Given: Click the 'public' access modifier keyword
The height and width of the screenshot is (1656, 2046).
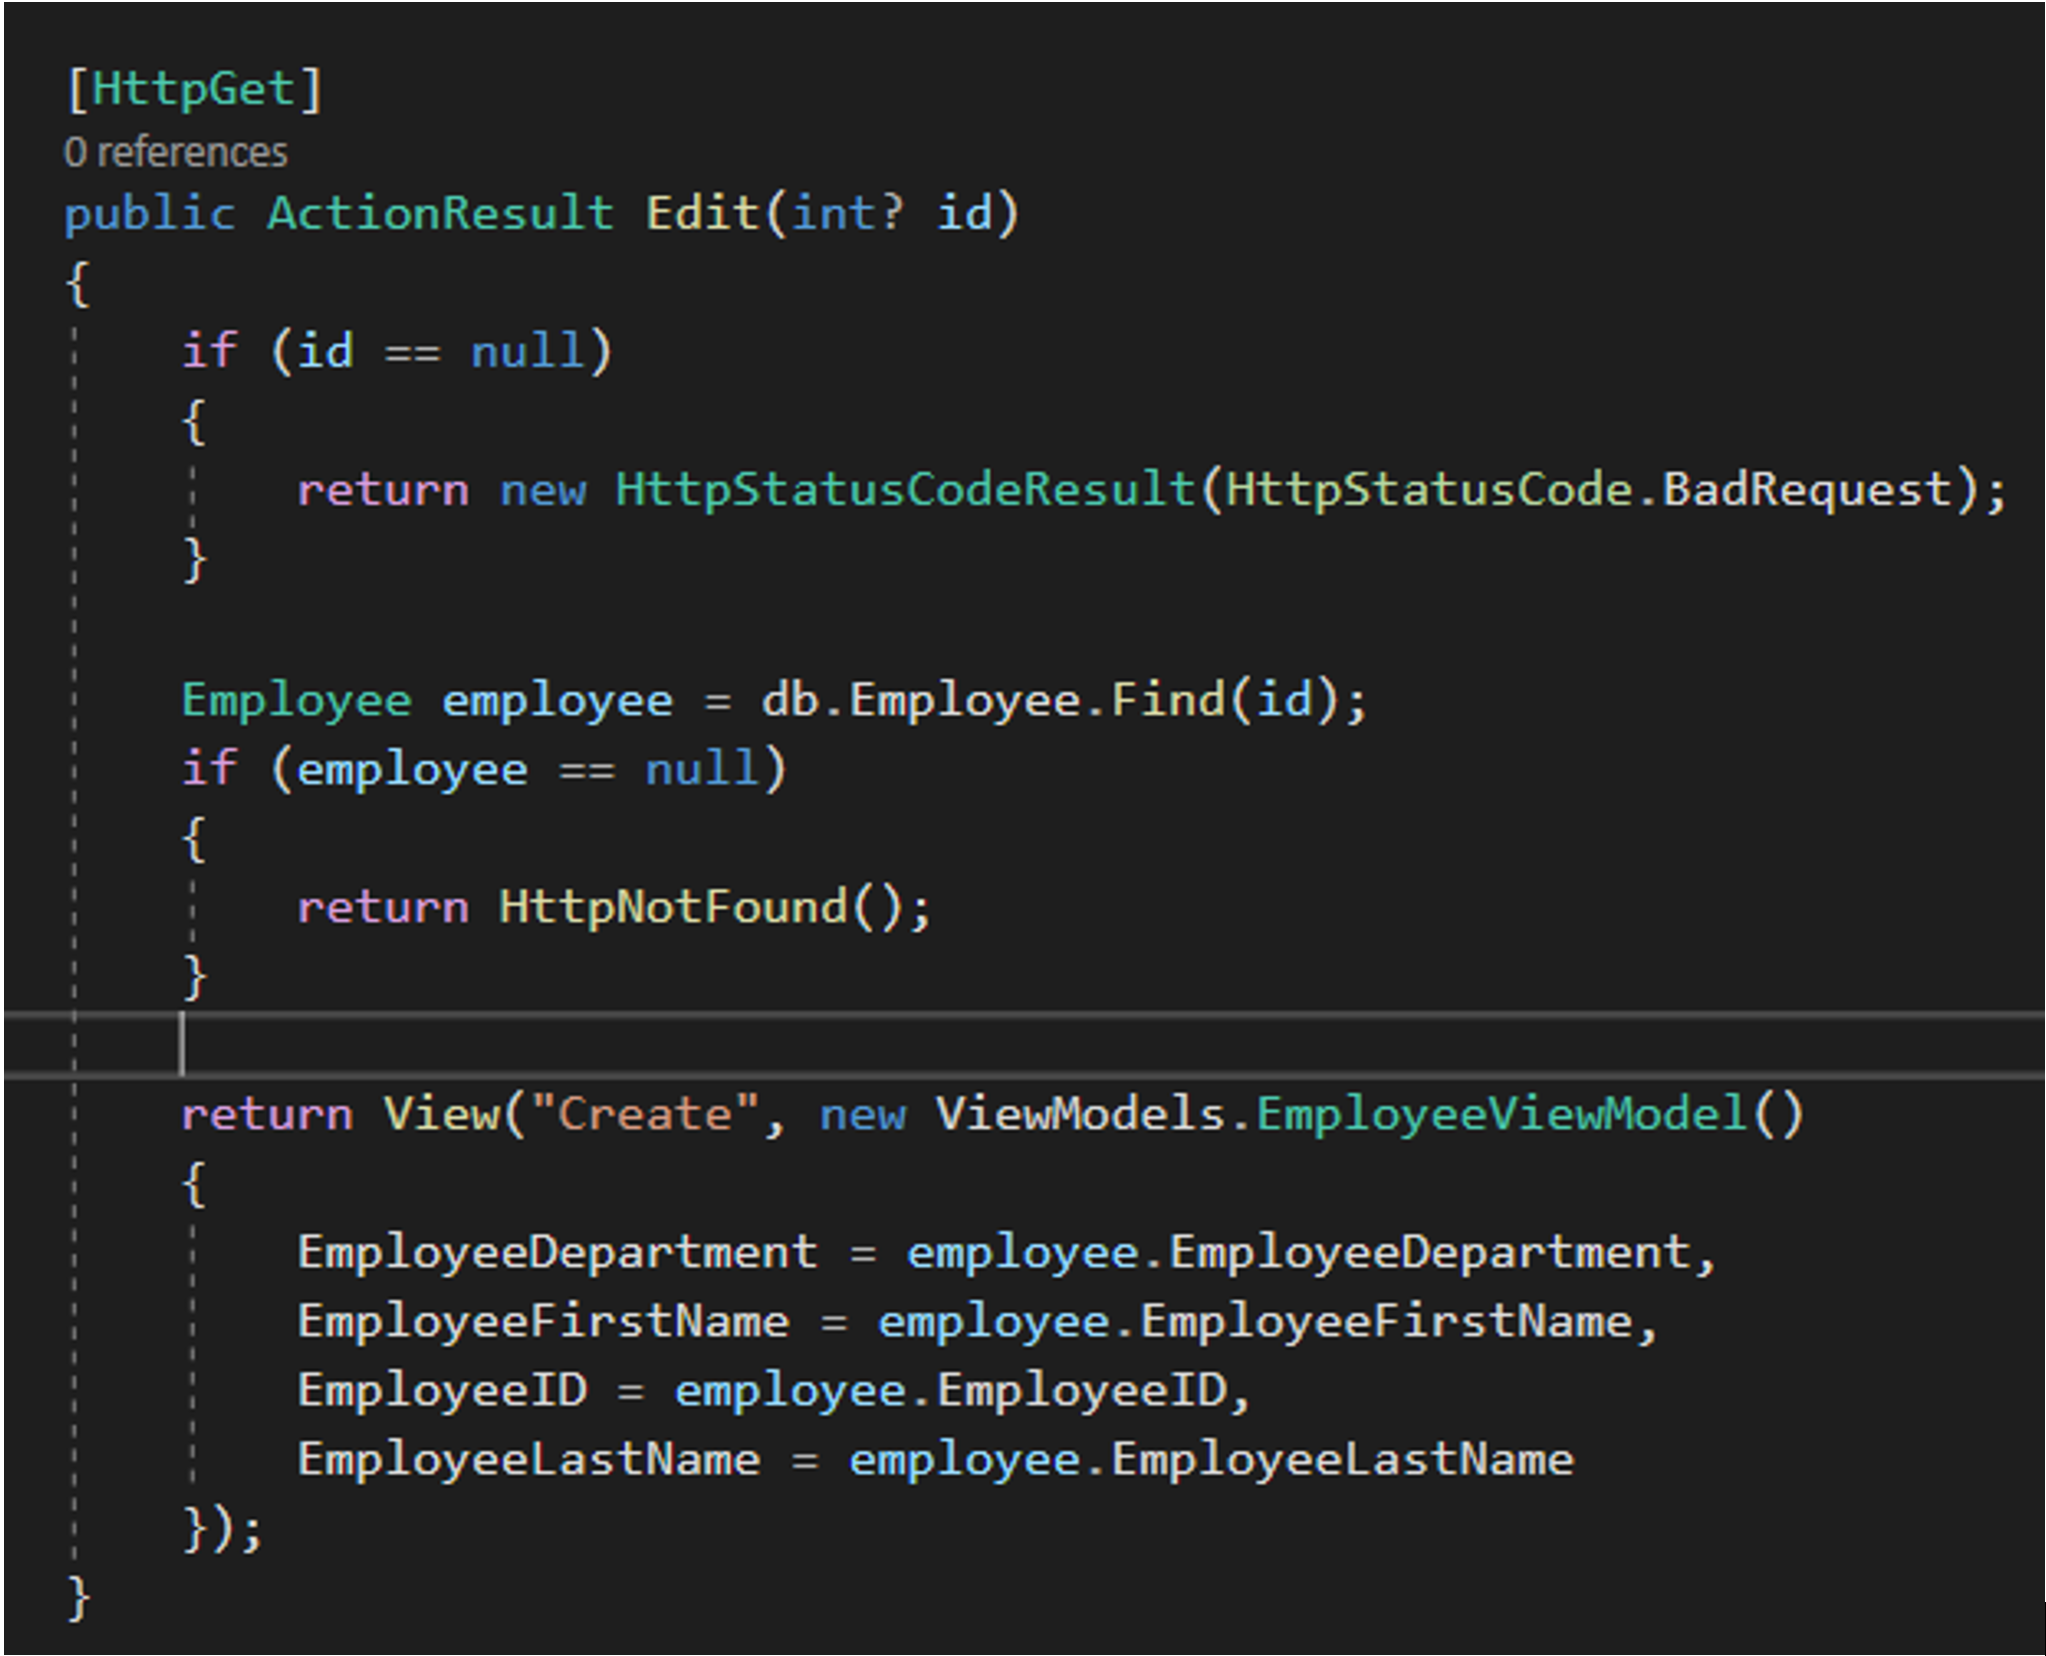Looking at the screenshot, I should [x=150, y=213].
